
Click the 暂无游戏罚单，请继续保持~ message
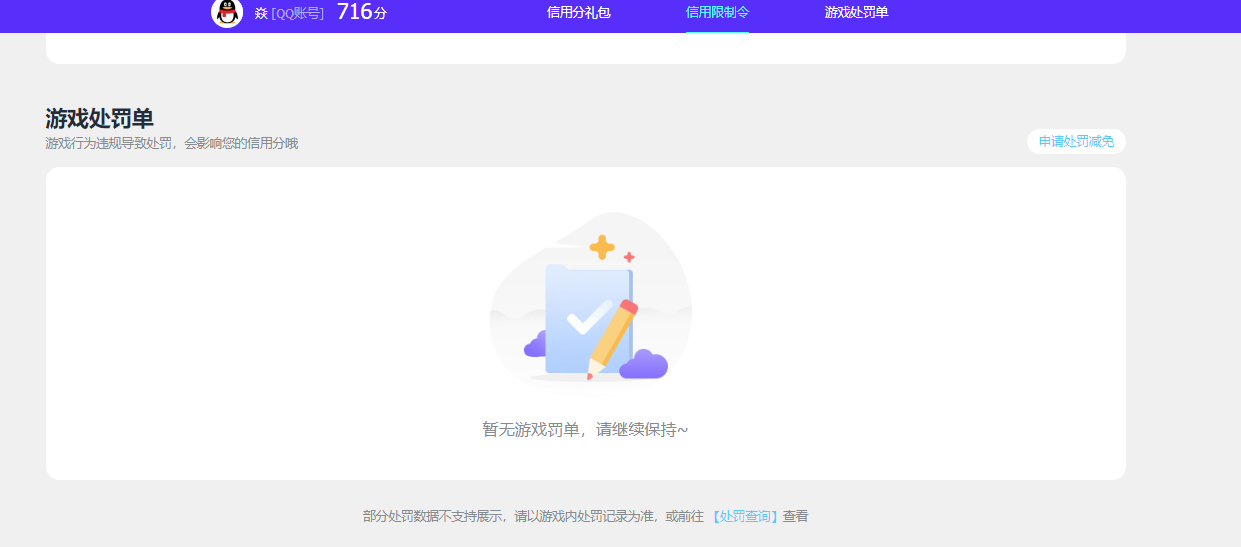[585, 430]
